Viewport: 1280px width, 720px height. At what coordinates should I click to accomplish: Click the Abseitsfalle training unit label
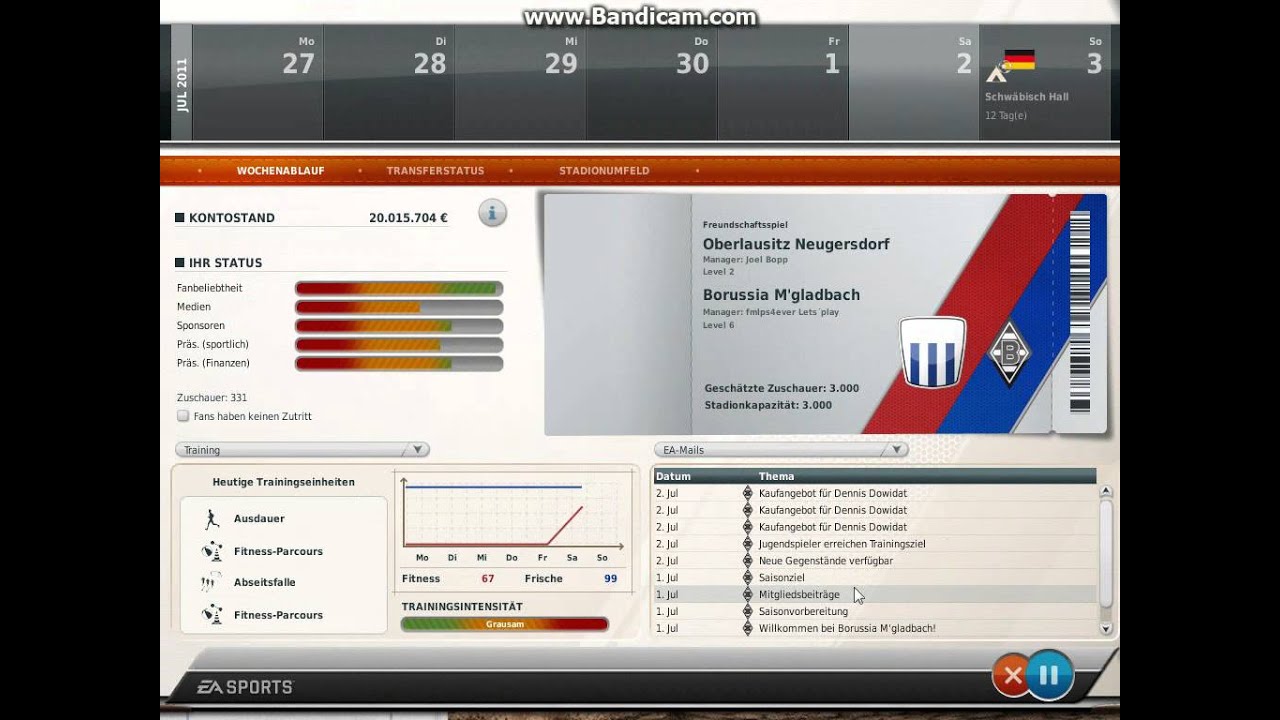click(265, 582)
